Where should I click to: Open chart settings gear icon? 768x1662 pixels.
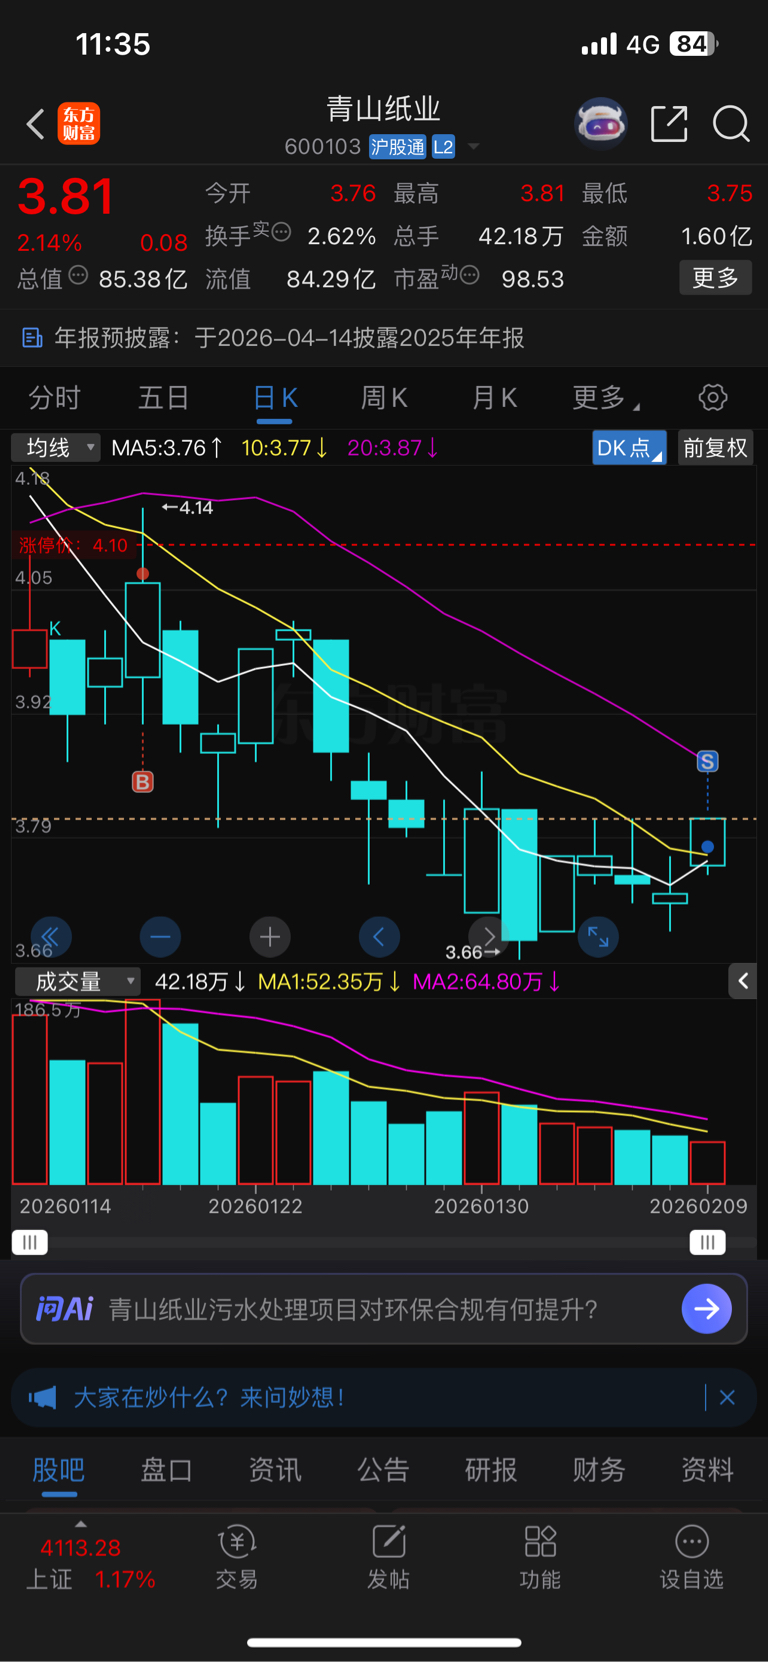coord(713,397)
